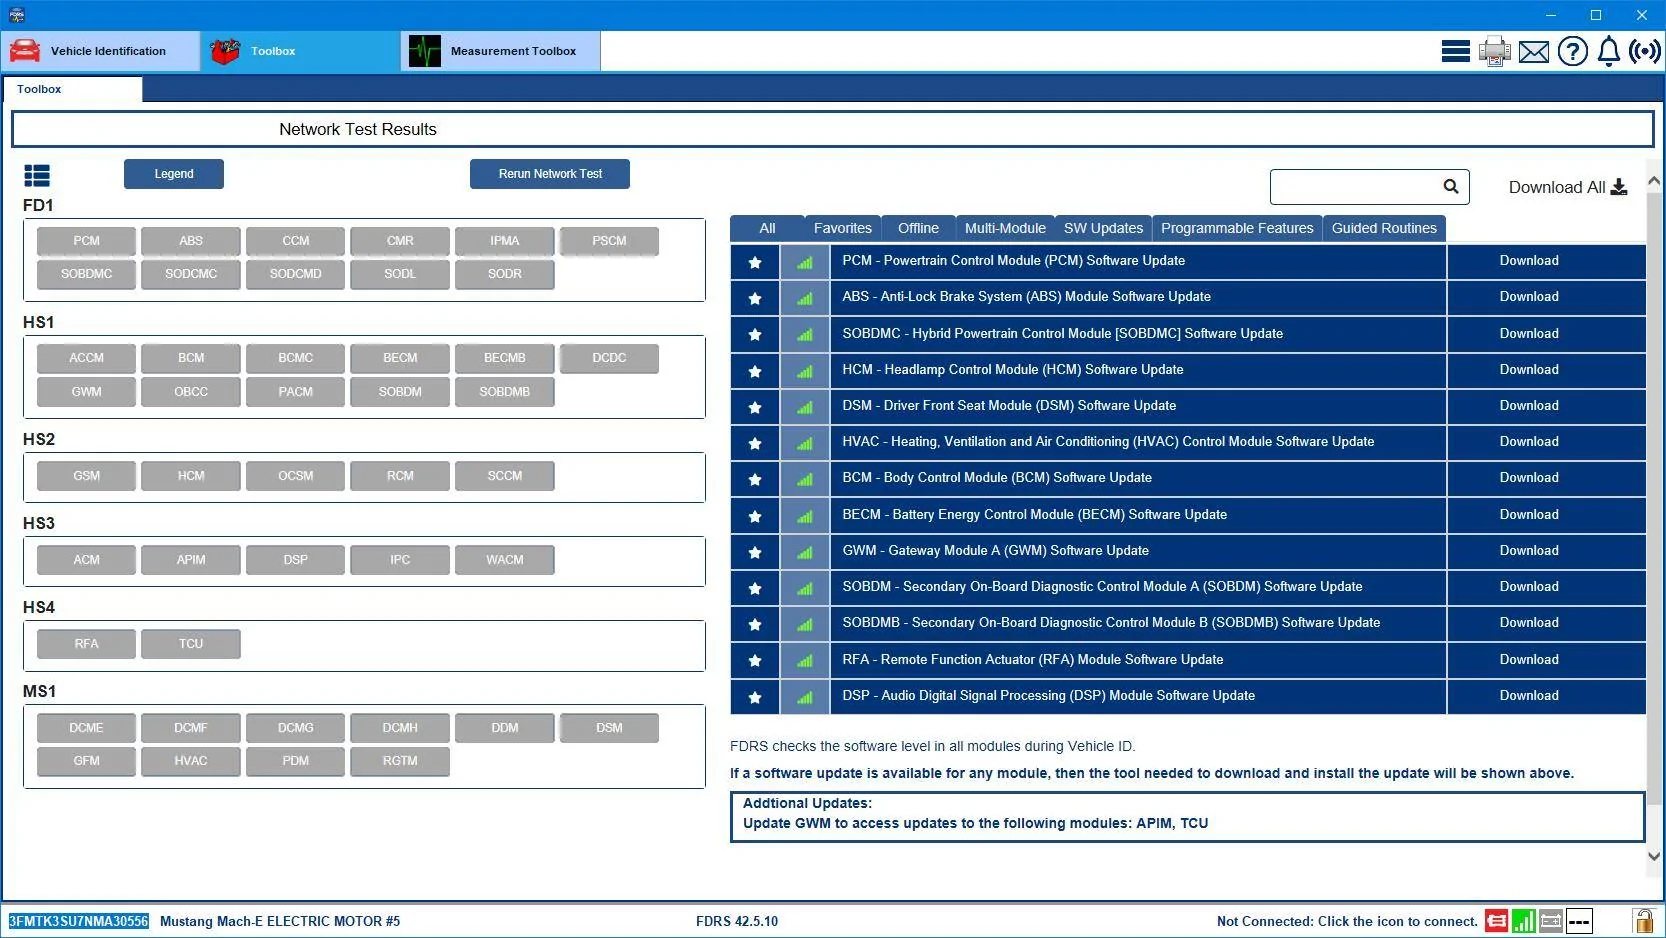The image size is (1666, 938).
Task: Click the 'Not Connected: Click the icon to connect.' text
Action: coord(1347,922)
